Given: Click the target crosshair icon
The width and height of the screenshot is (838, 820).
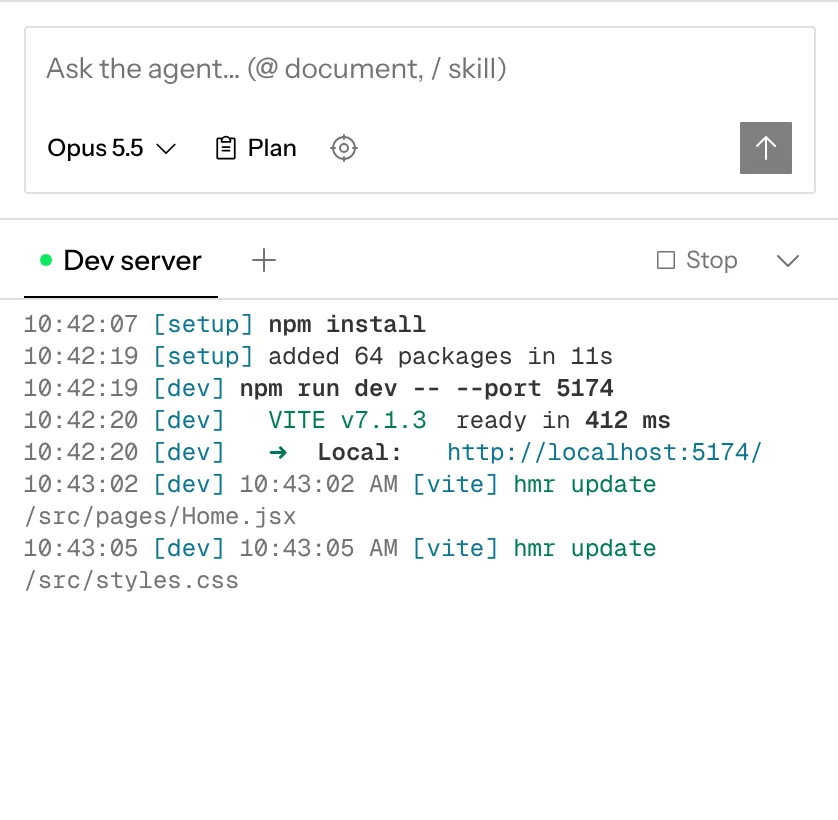Looking at the screenshot, I should pyautogui.click(x=344, y=148).
